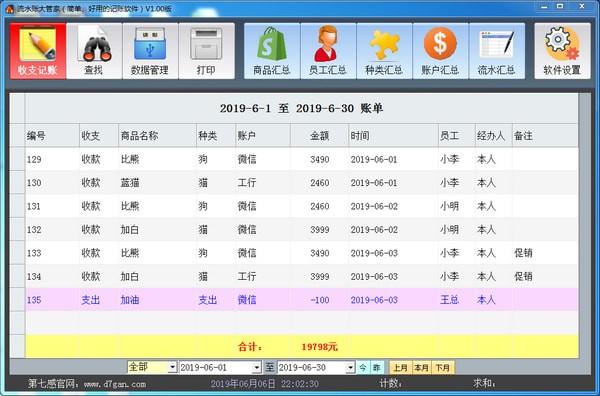Click the 账户 column header
The height and width of the screenshot is (396, 600).
click(263, 135)
